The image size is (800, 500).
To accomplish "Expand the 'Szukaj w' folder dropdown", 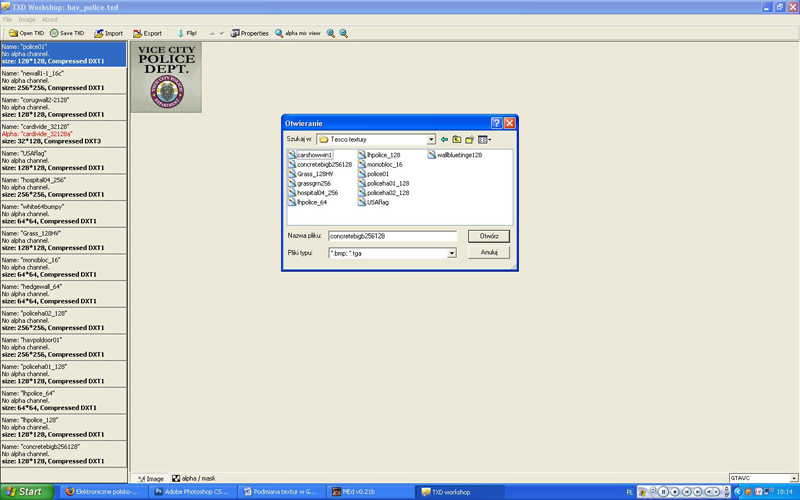I will (x=431, y=140).
